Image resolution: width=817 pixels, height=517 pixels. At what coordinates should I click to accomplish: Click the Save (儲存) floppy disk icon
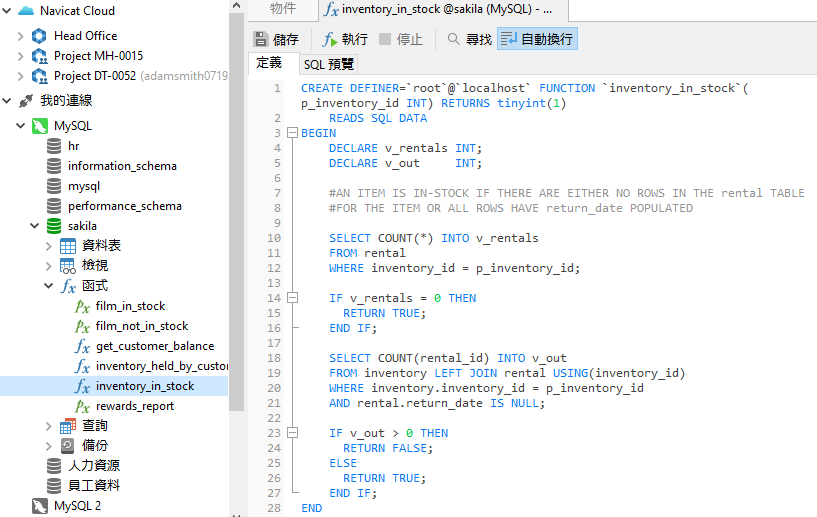click(262, 39)
